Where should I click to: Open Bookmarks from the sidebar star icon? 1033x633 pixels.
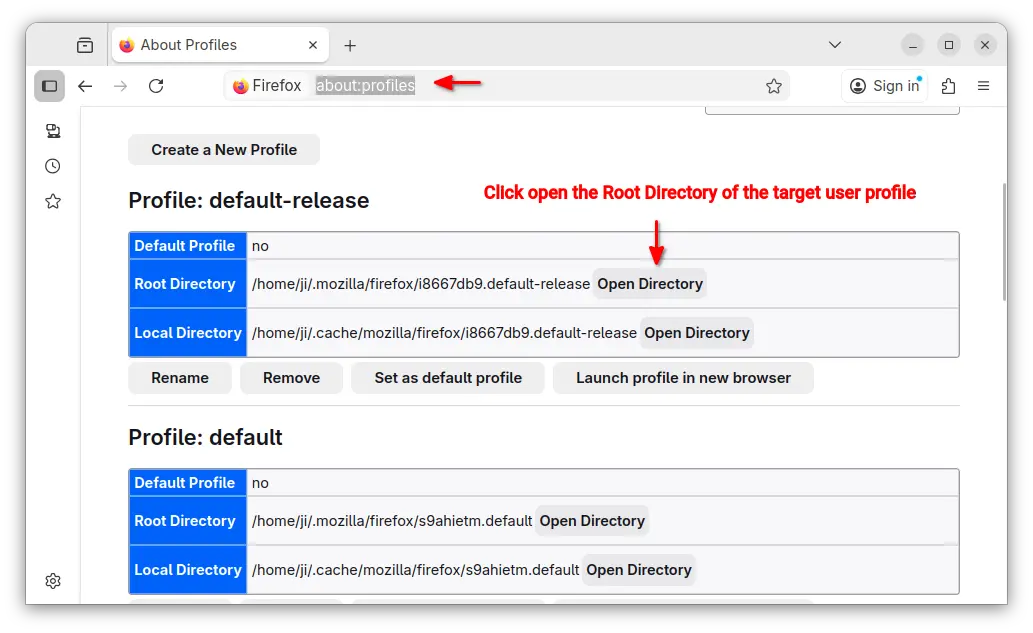click(x=53, y=201)
